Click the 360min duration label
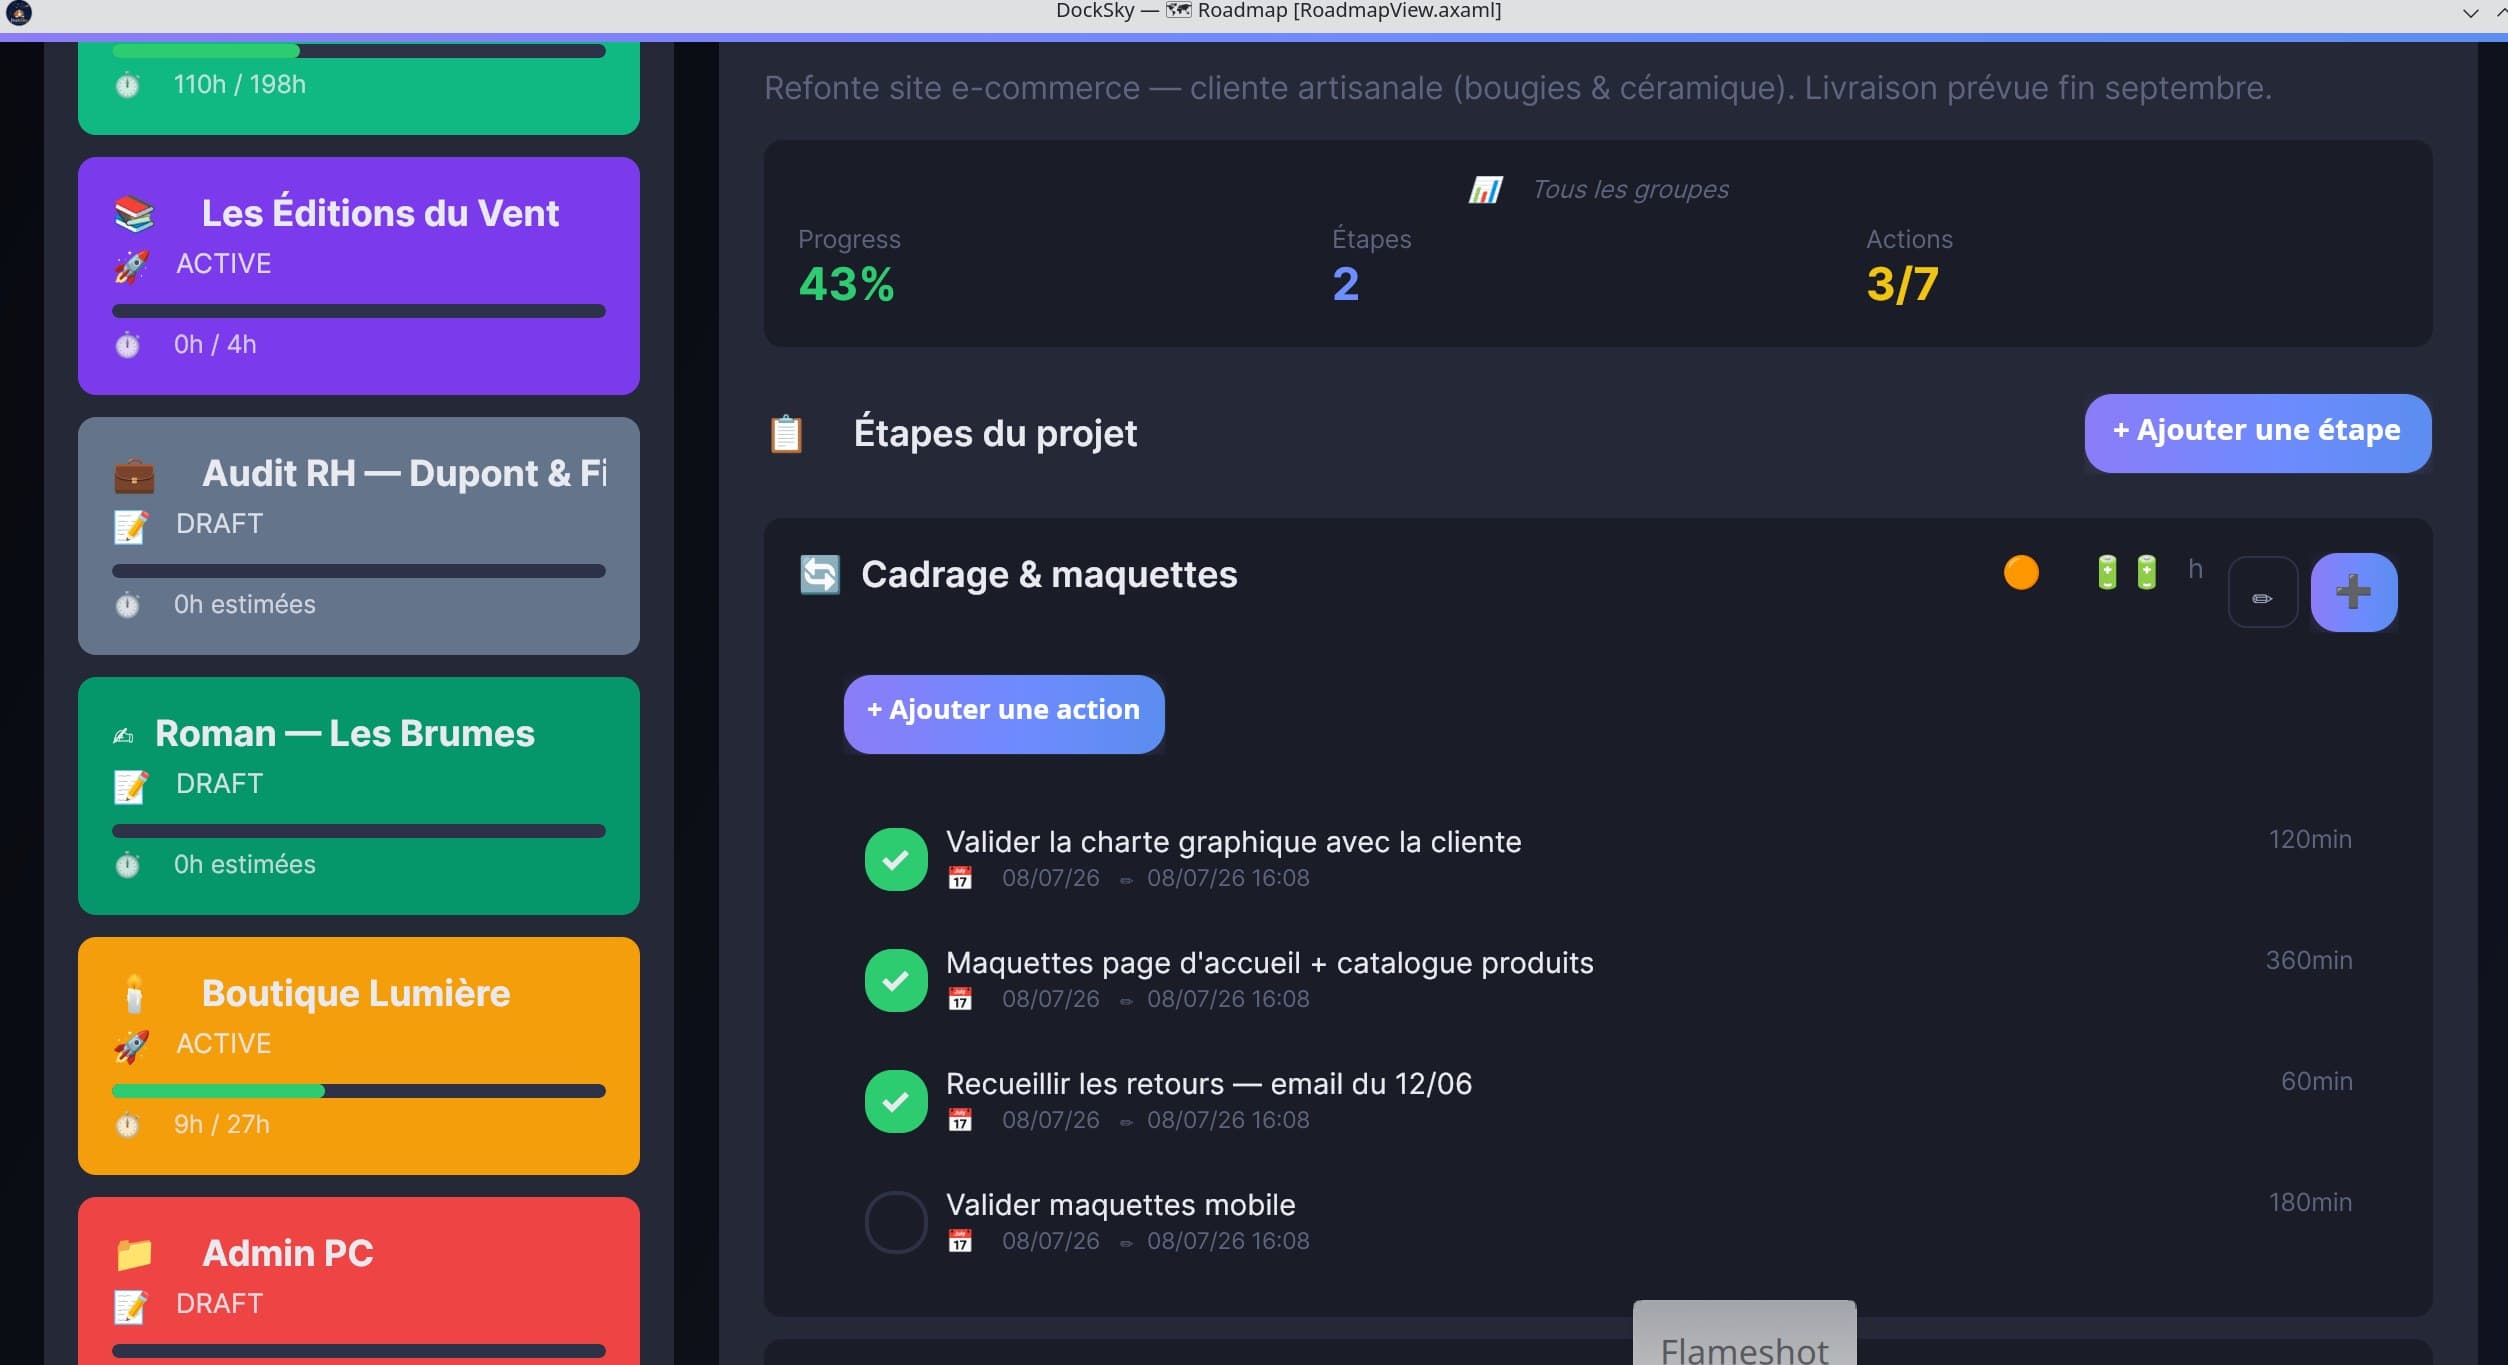2508x1365 pixels. pyautogui.click(x=2309, y=960)
